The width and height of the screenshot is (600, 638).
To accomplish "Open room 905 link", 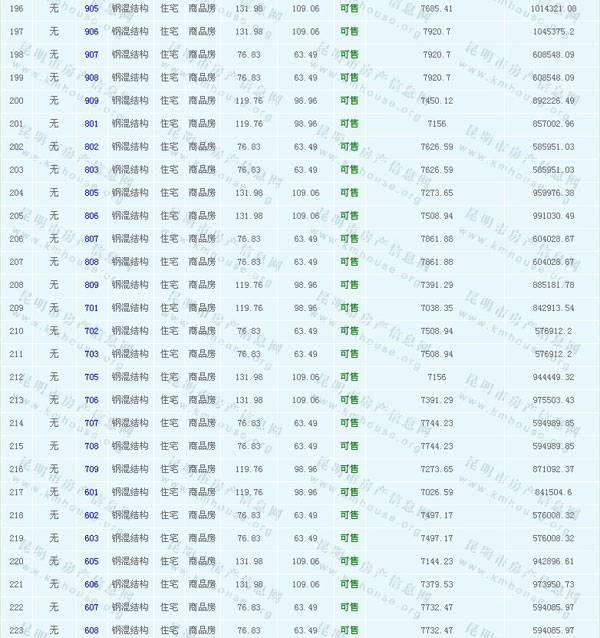I will pos(92,8).
